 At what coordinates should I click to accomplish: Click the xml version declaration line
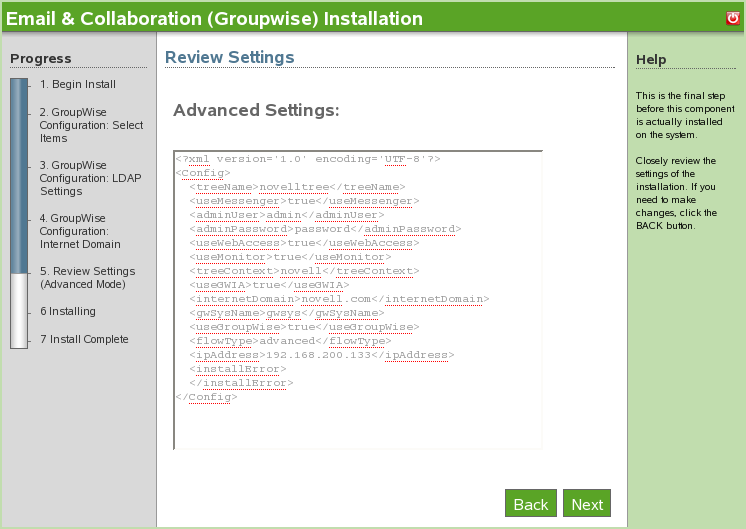308,159
